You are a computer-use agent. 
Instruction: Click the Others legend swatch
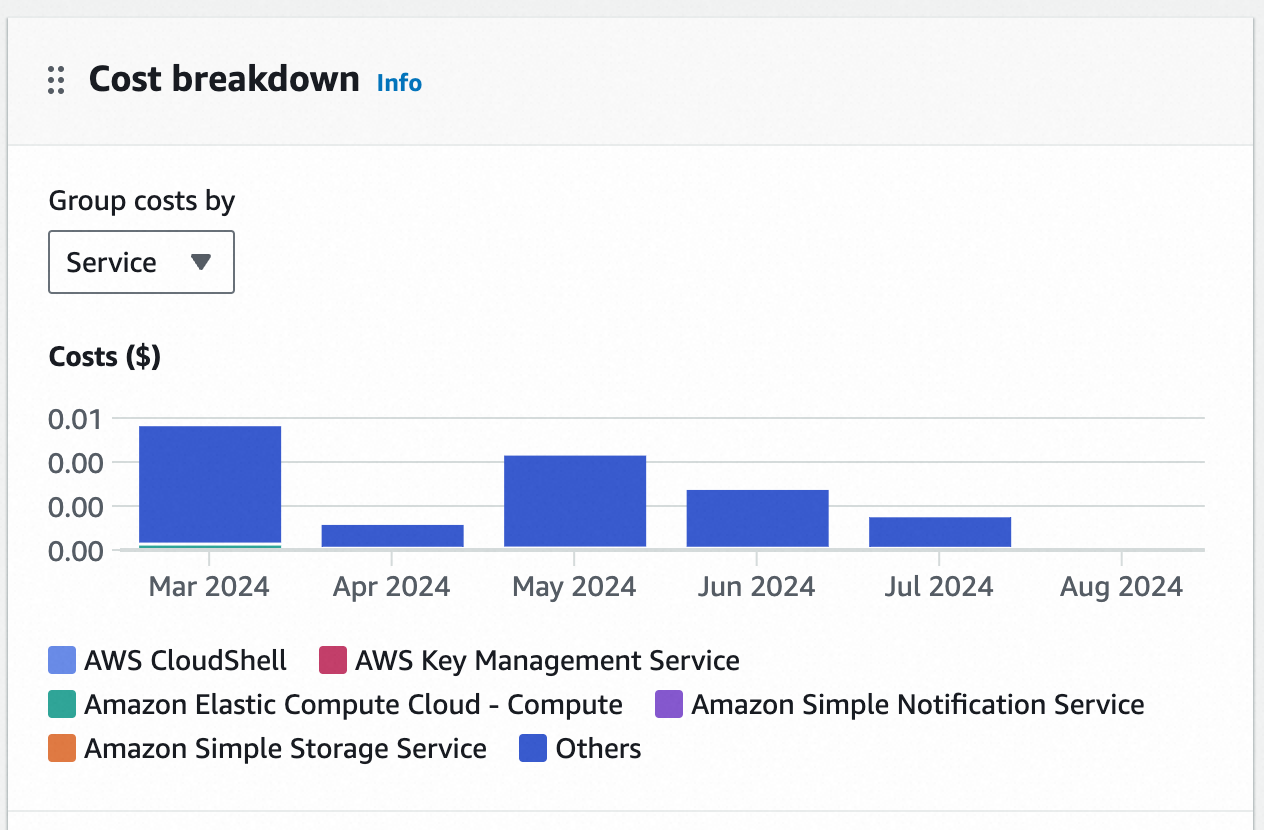point(533,749)
